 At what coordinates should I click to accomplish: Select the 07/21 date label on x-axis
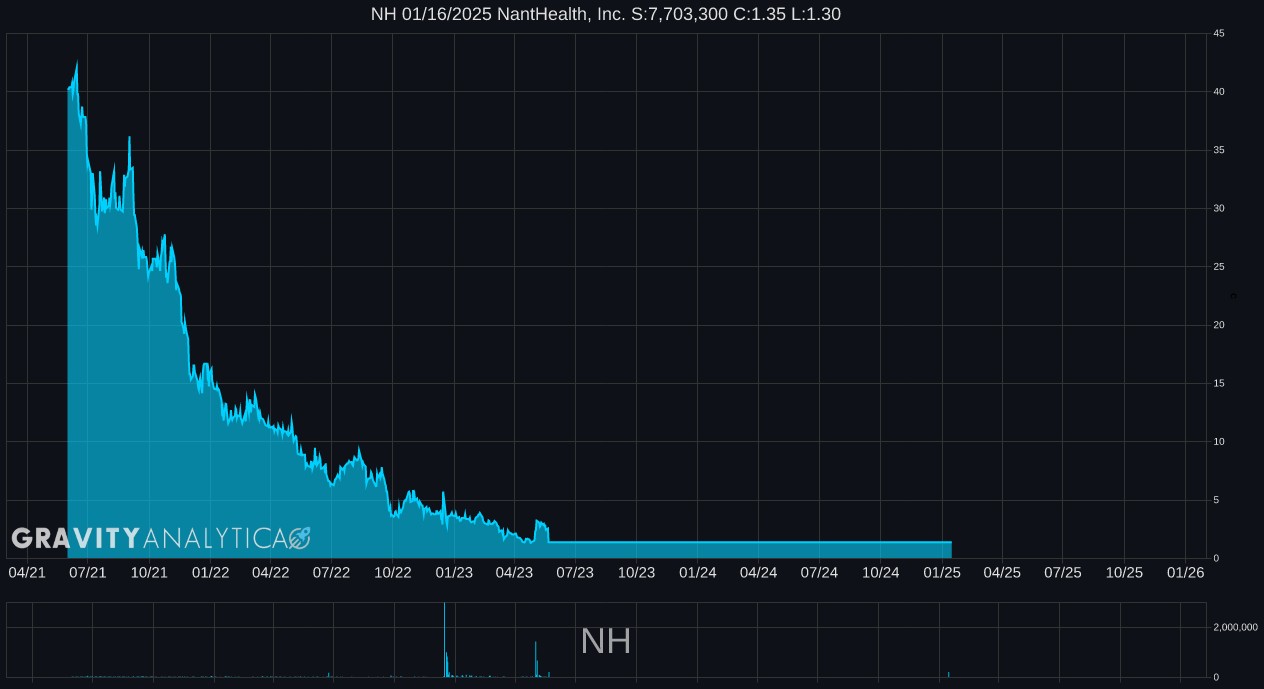88,572
